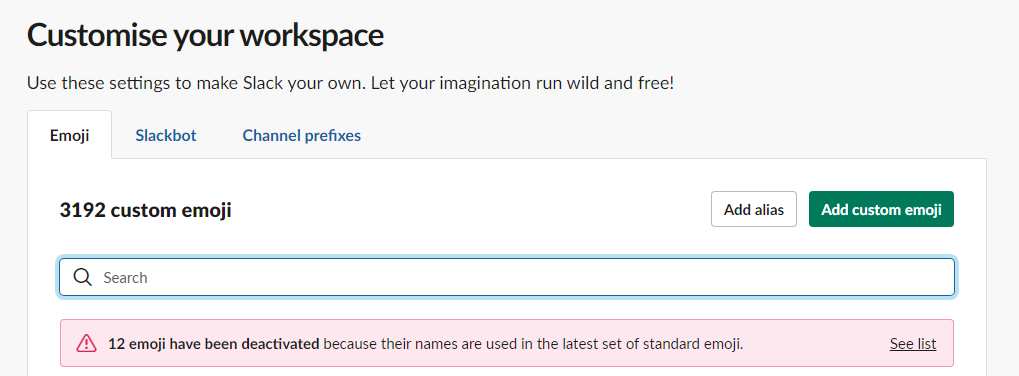The width and height of the screenshot is (1019, 376).
Task: Click the Customise your workspace heading
Action: [205, 35]
